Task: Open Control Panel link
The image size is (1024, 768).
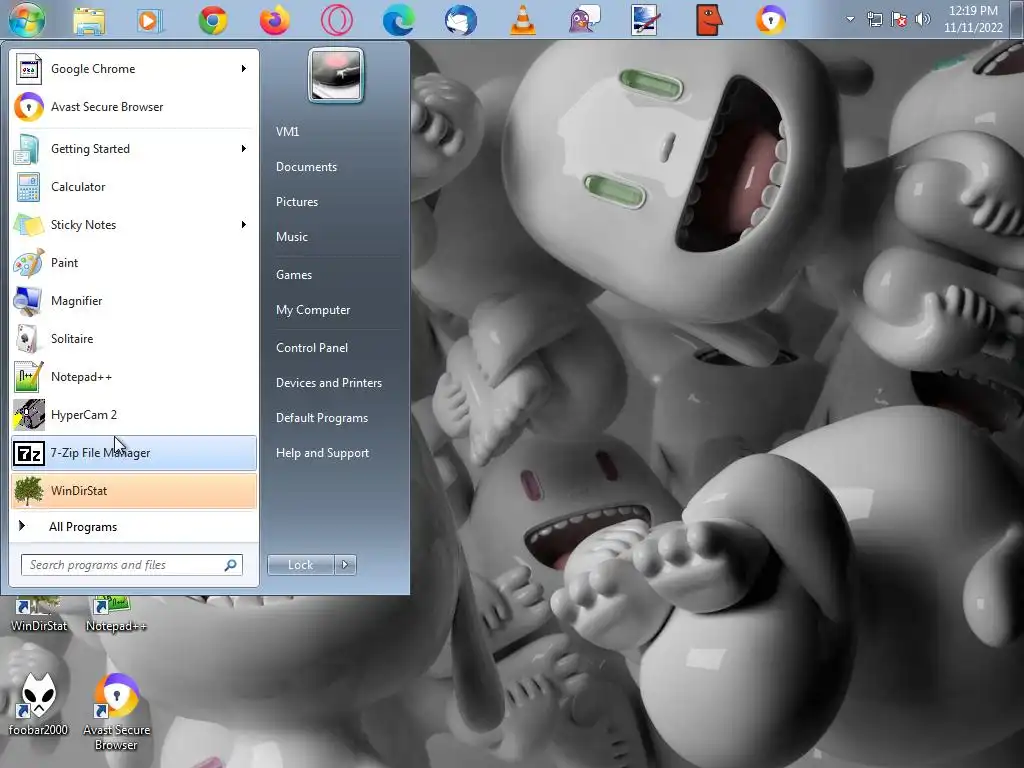Action: click(x=312, y=348)
